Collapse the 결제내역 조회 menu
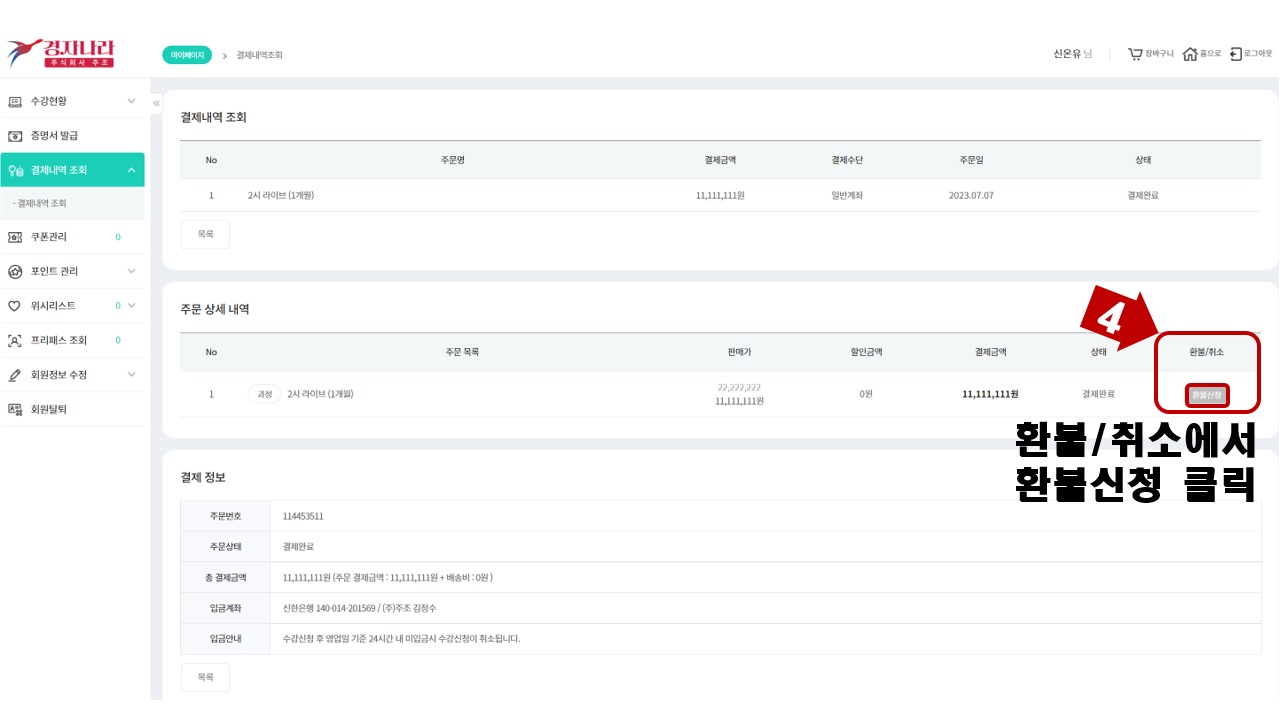 [131, 170]
